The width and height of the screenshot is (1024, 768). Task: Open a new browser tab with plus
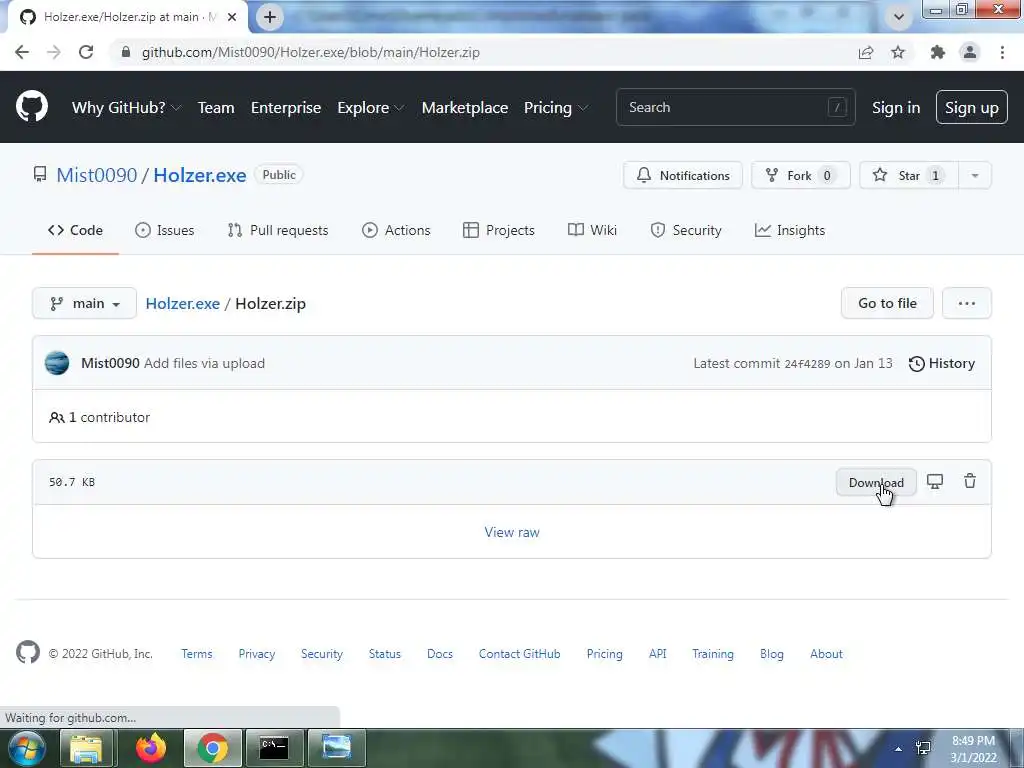(x=270, y=17)
